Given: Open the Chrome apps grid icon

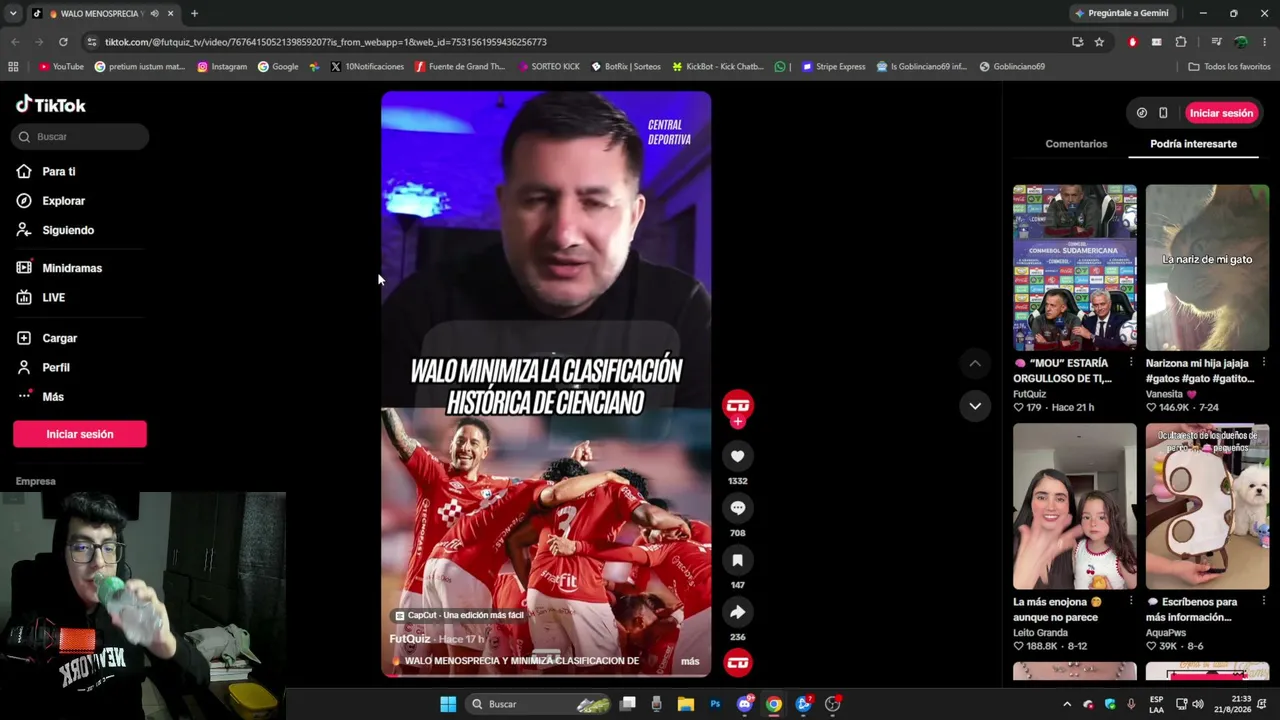Looking at the screenshot, I should point(13,67).
